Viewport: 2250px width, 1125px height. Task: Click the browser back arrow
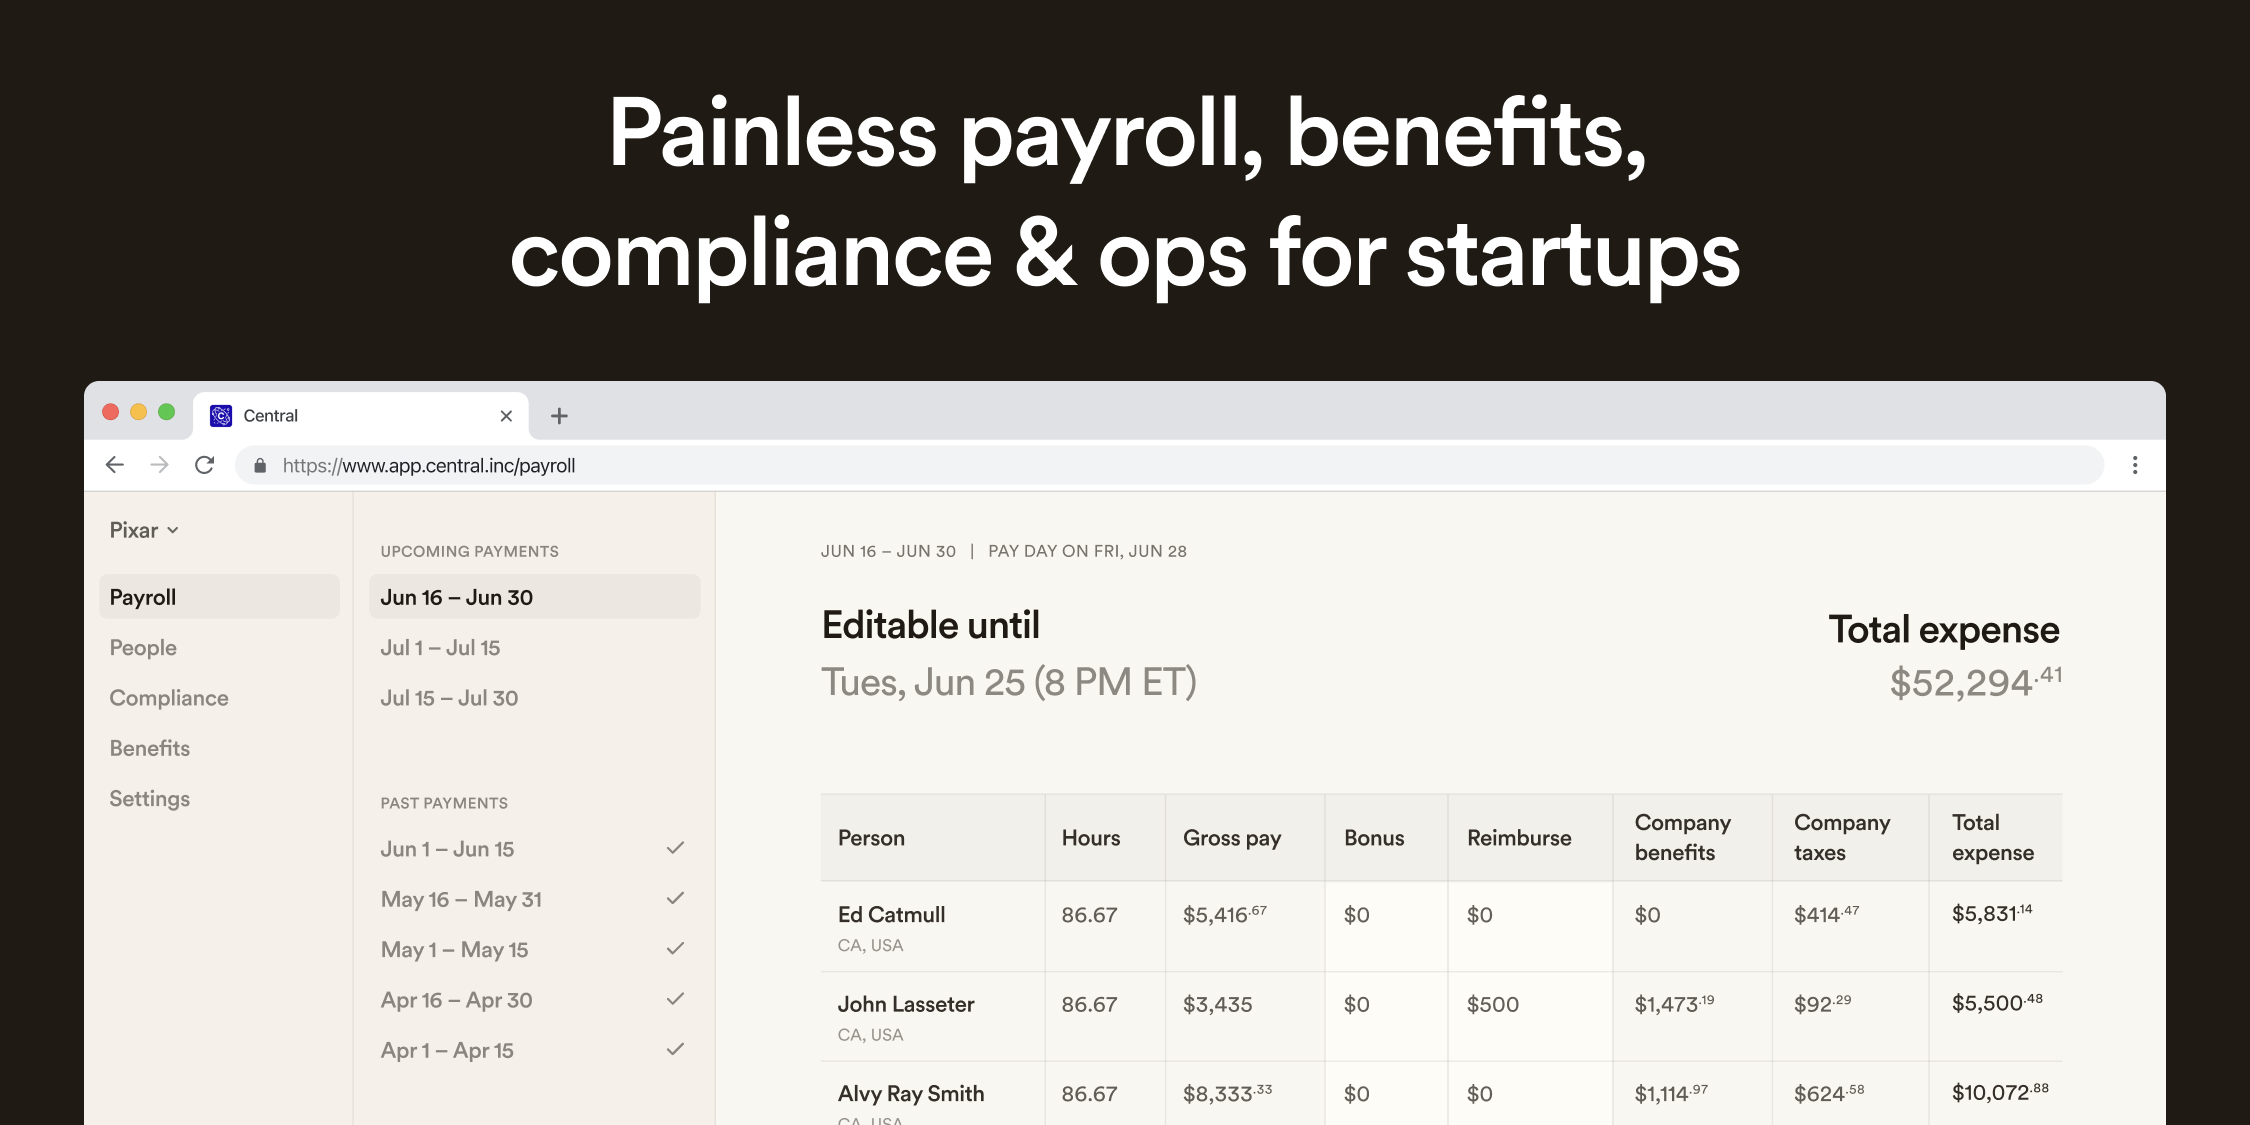[115, 465]
